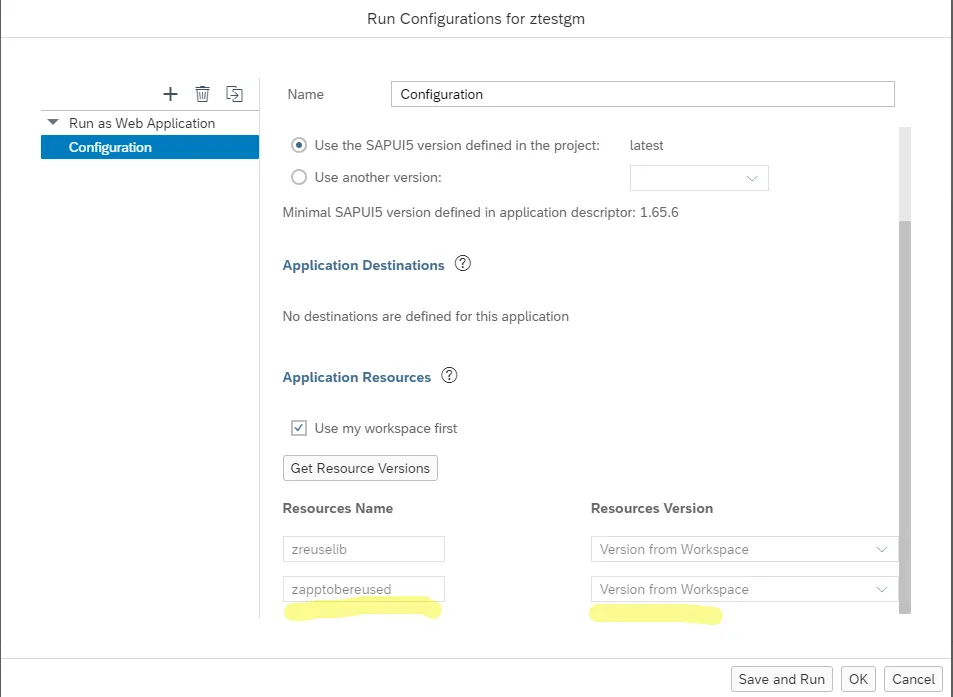This screenshot has width=953, height=697.
Task: Add a new run configuration
Action: tap(170, 94)
